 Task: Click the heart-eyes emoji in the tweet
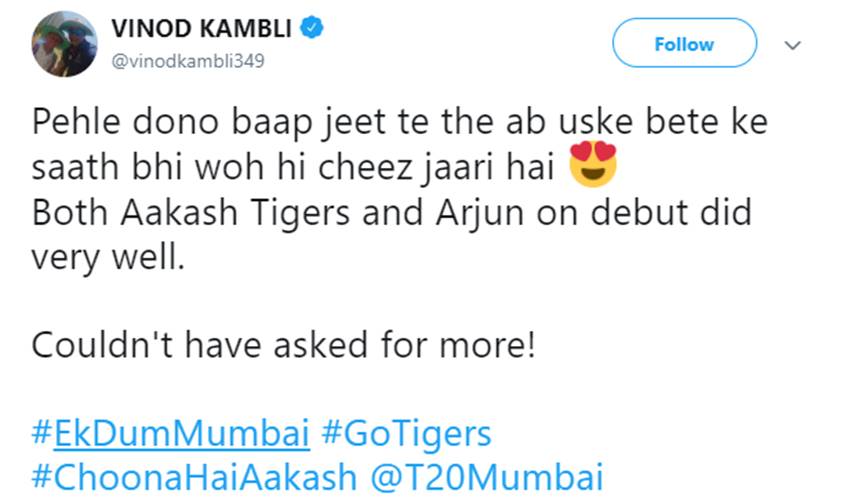click(593, 164)
